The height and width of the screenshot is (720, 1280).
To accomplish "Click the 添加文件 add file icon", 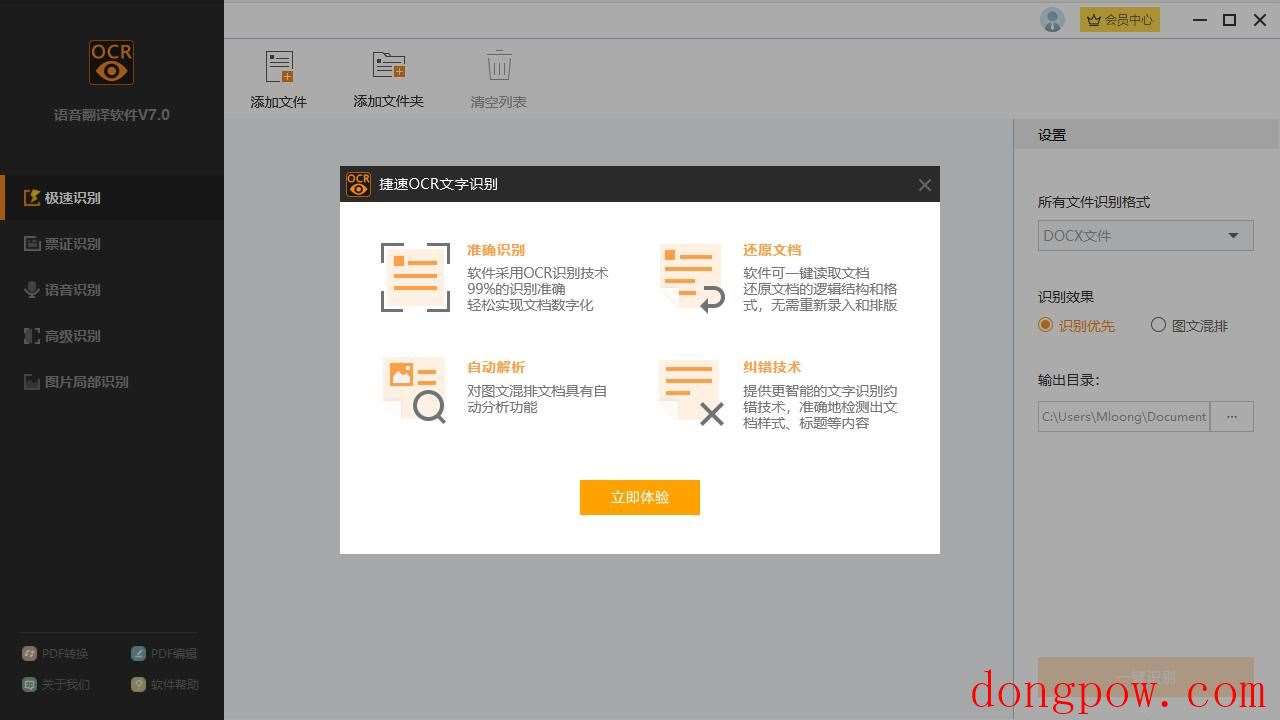I will coord(279,67).
